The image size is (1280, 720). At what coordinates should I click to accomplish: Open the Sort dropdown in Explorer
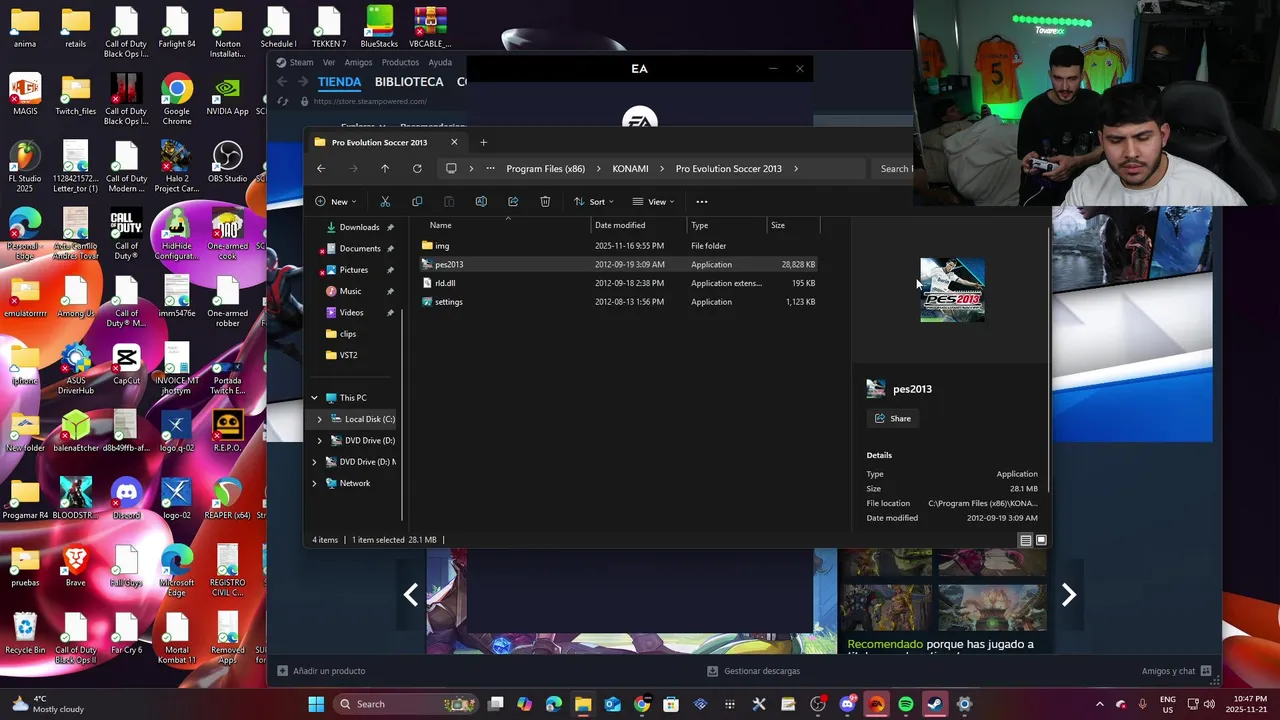594,201
